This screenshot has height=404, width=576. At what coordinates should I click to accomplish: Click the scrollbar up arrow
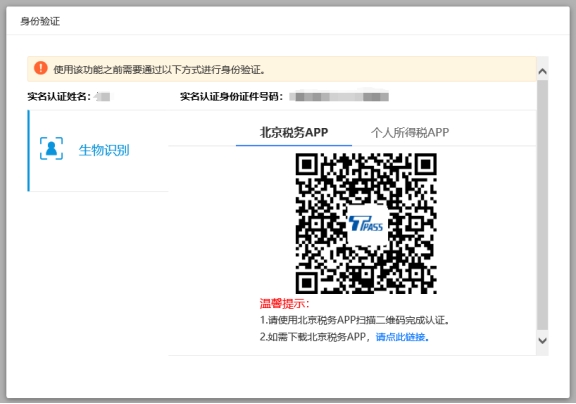coord(542,71)
